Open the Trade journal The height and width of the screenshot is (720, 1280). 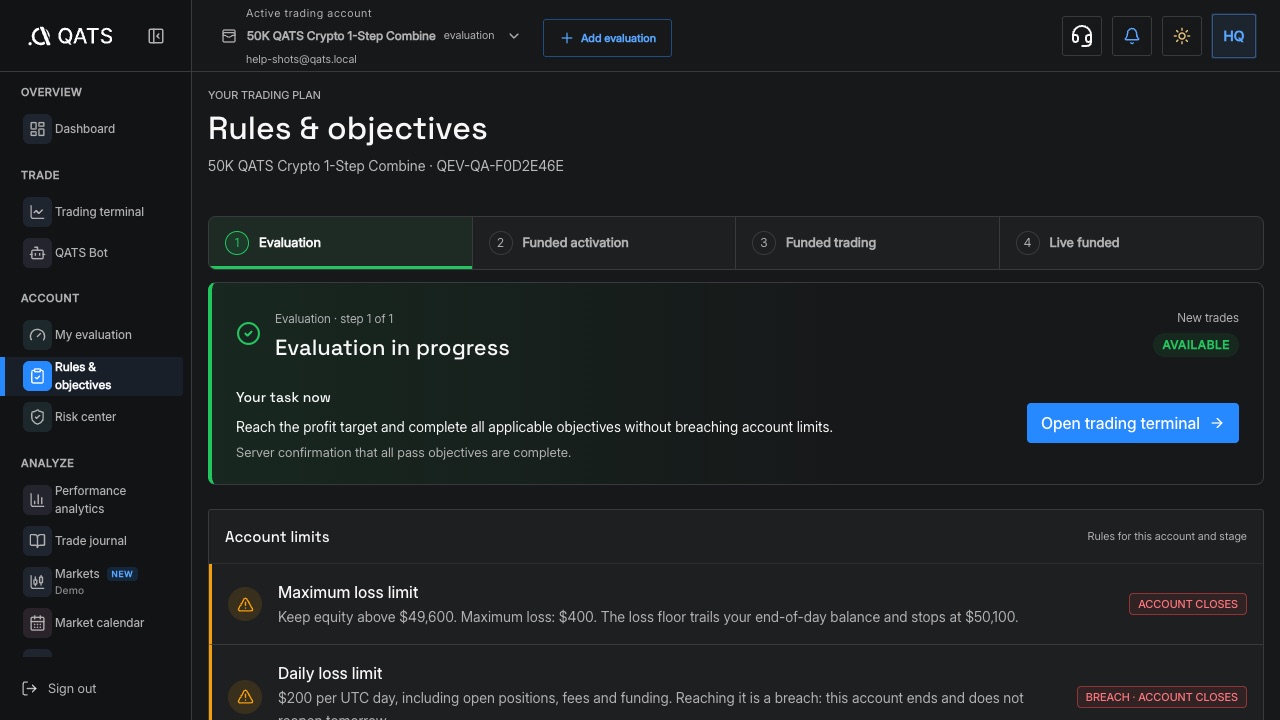(102, 541)
